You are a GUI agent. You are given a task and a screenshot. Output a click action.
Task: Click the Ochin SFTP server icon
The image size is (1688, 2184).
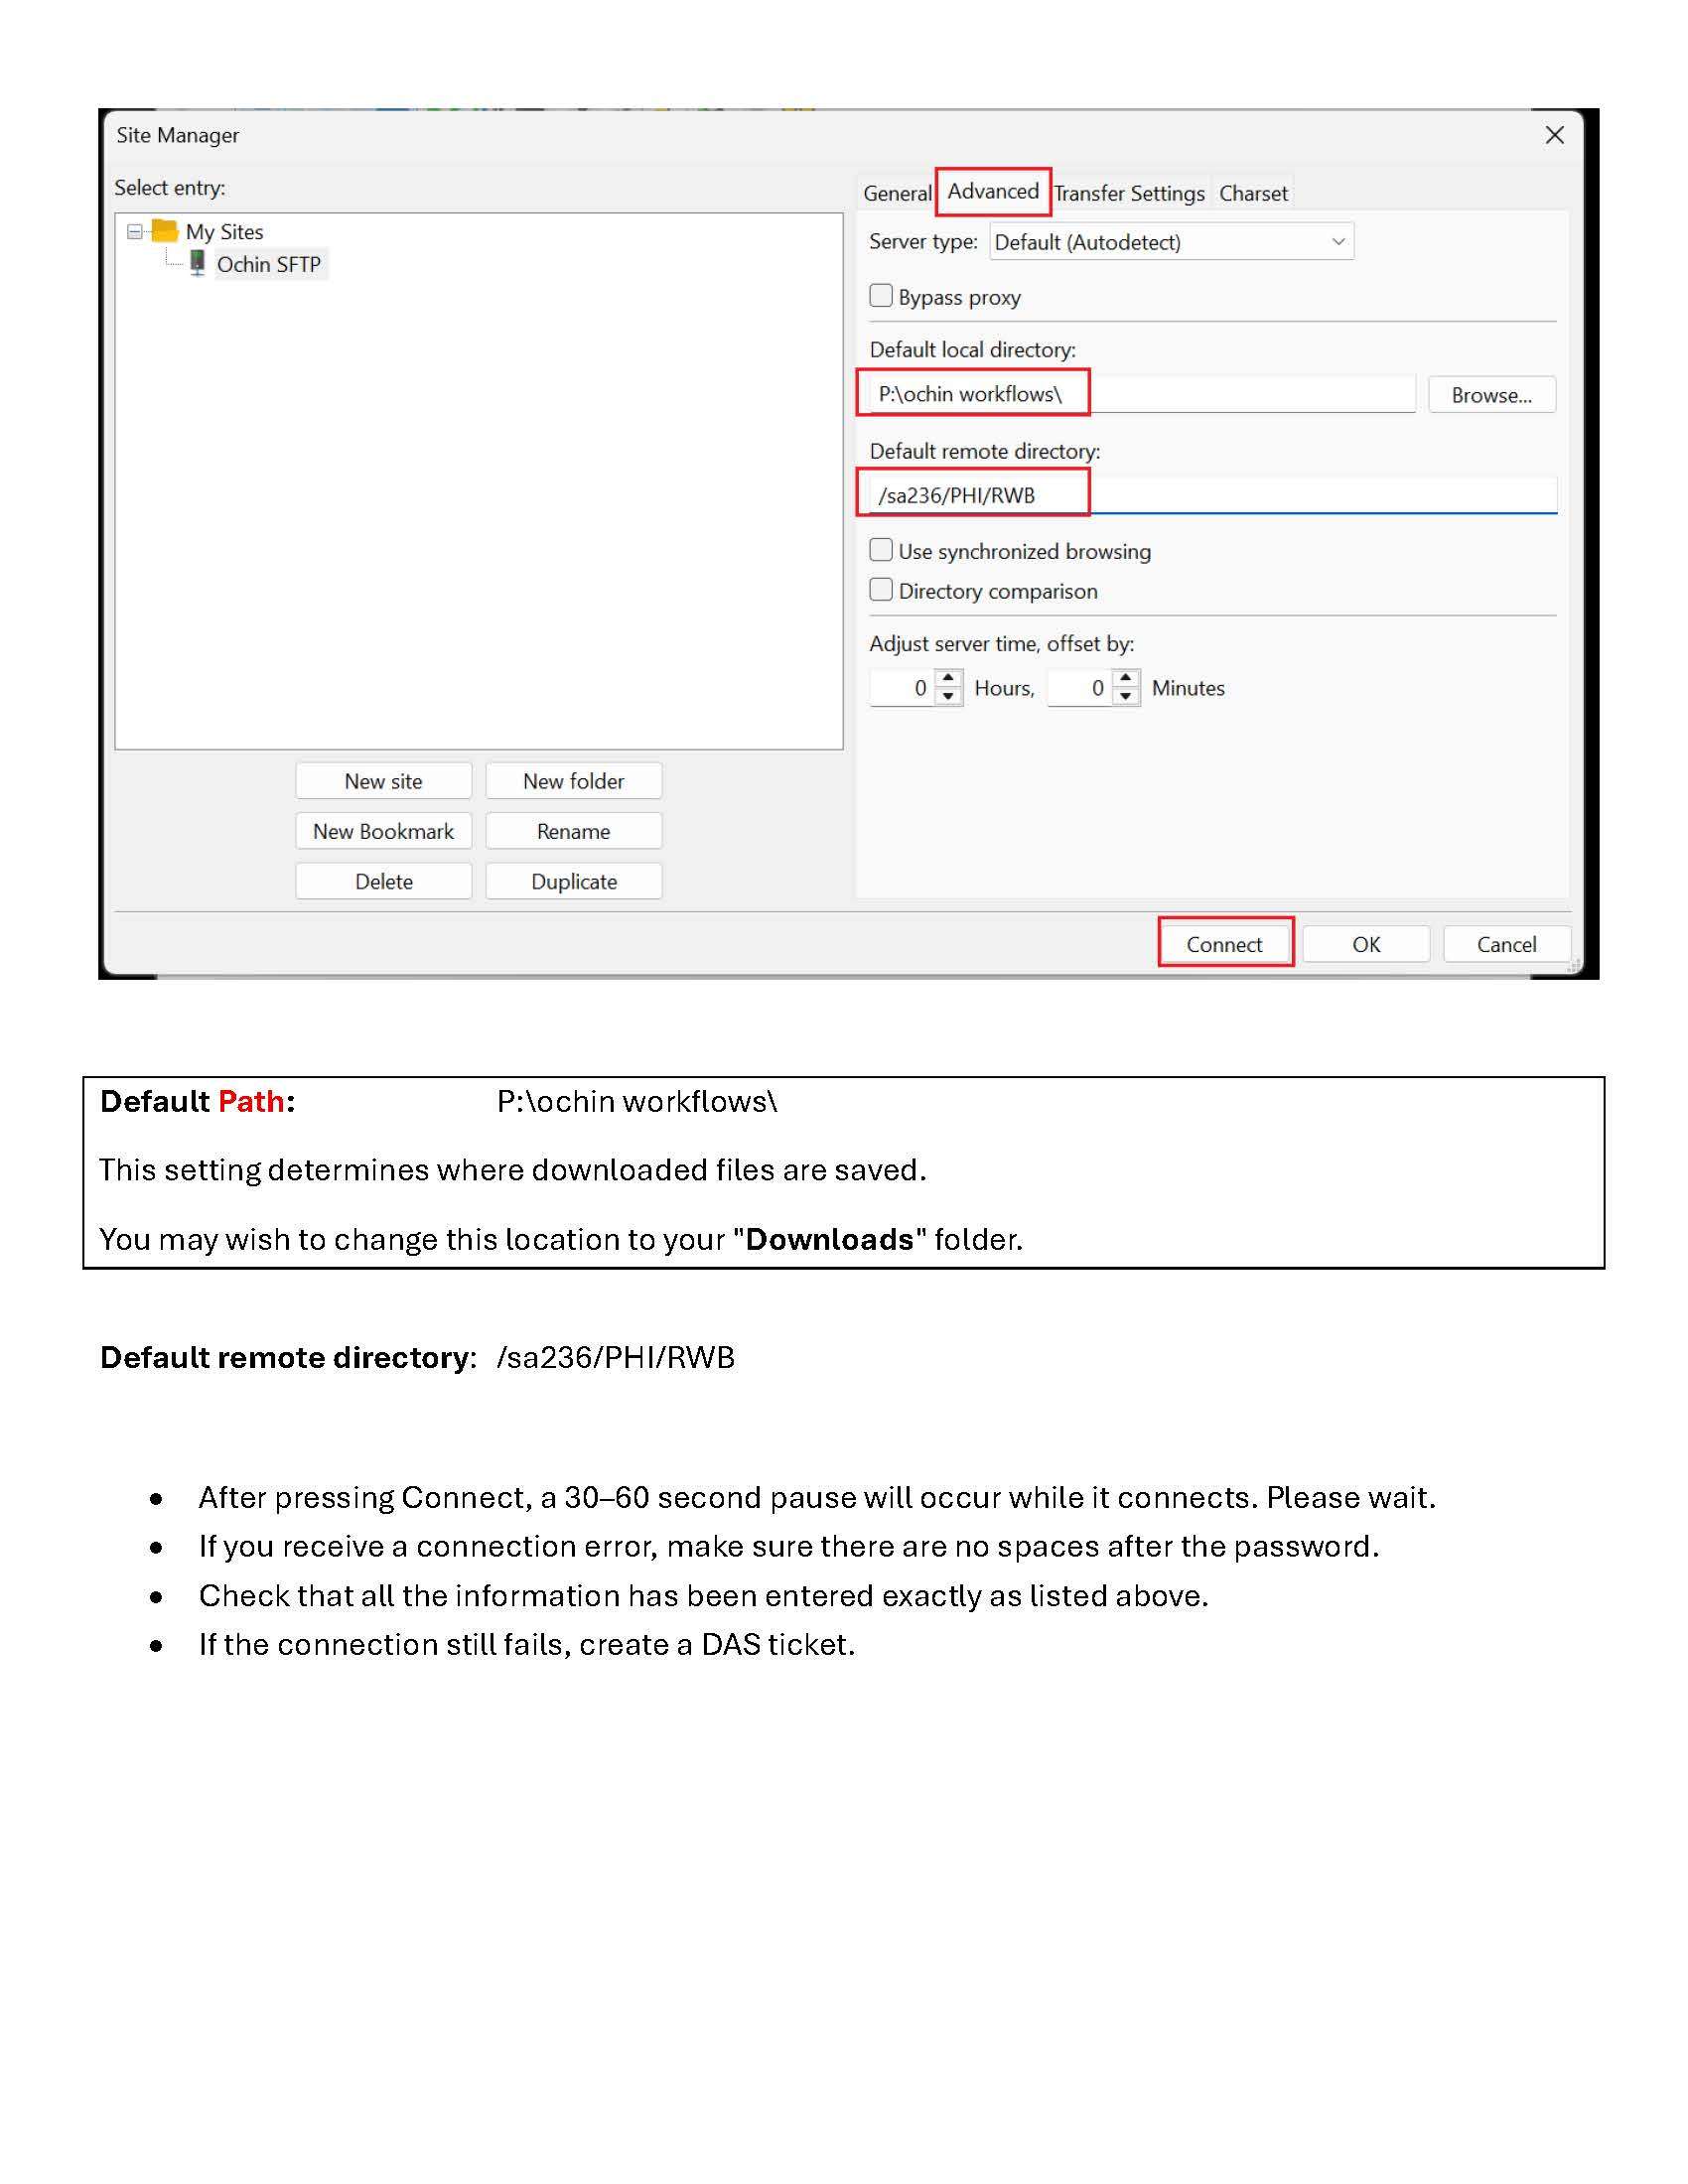click(197, 263)
